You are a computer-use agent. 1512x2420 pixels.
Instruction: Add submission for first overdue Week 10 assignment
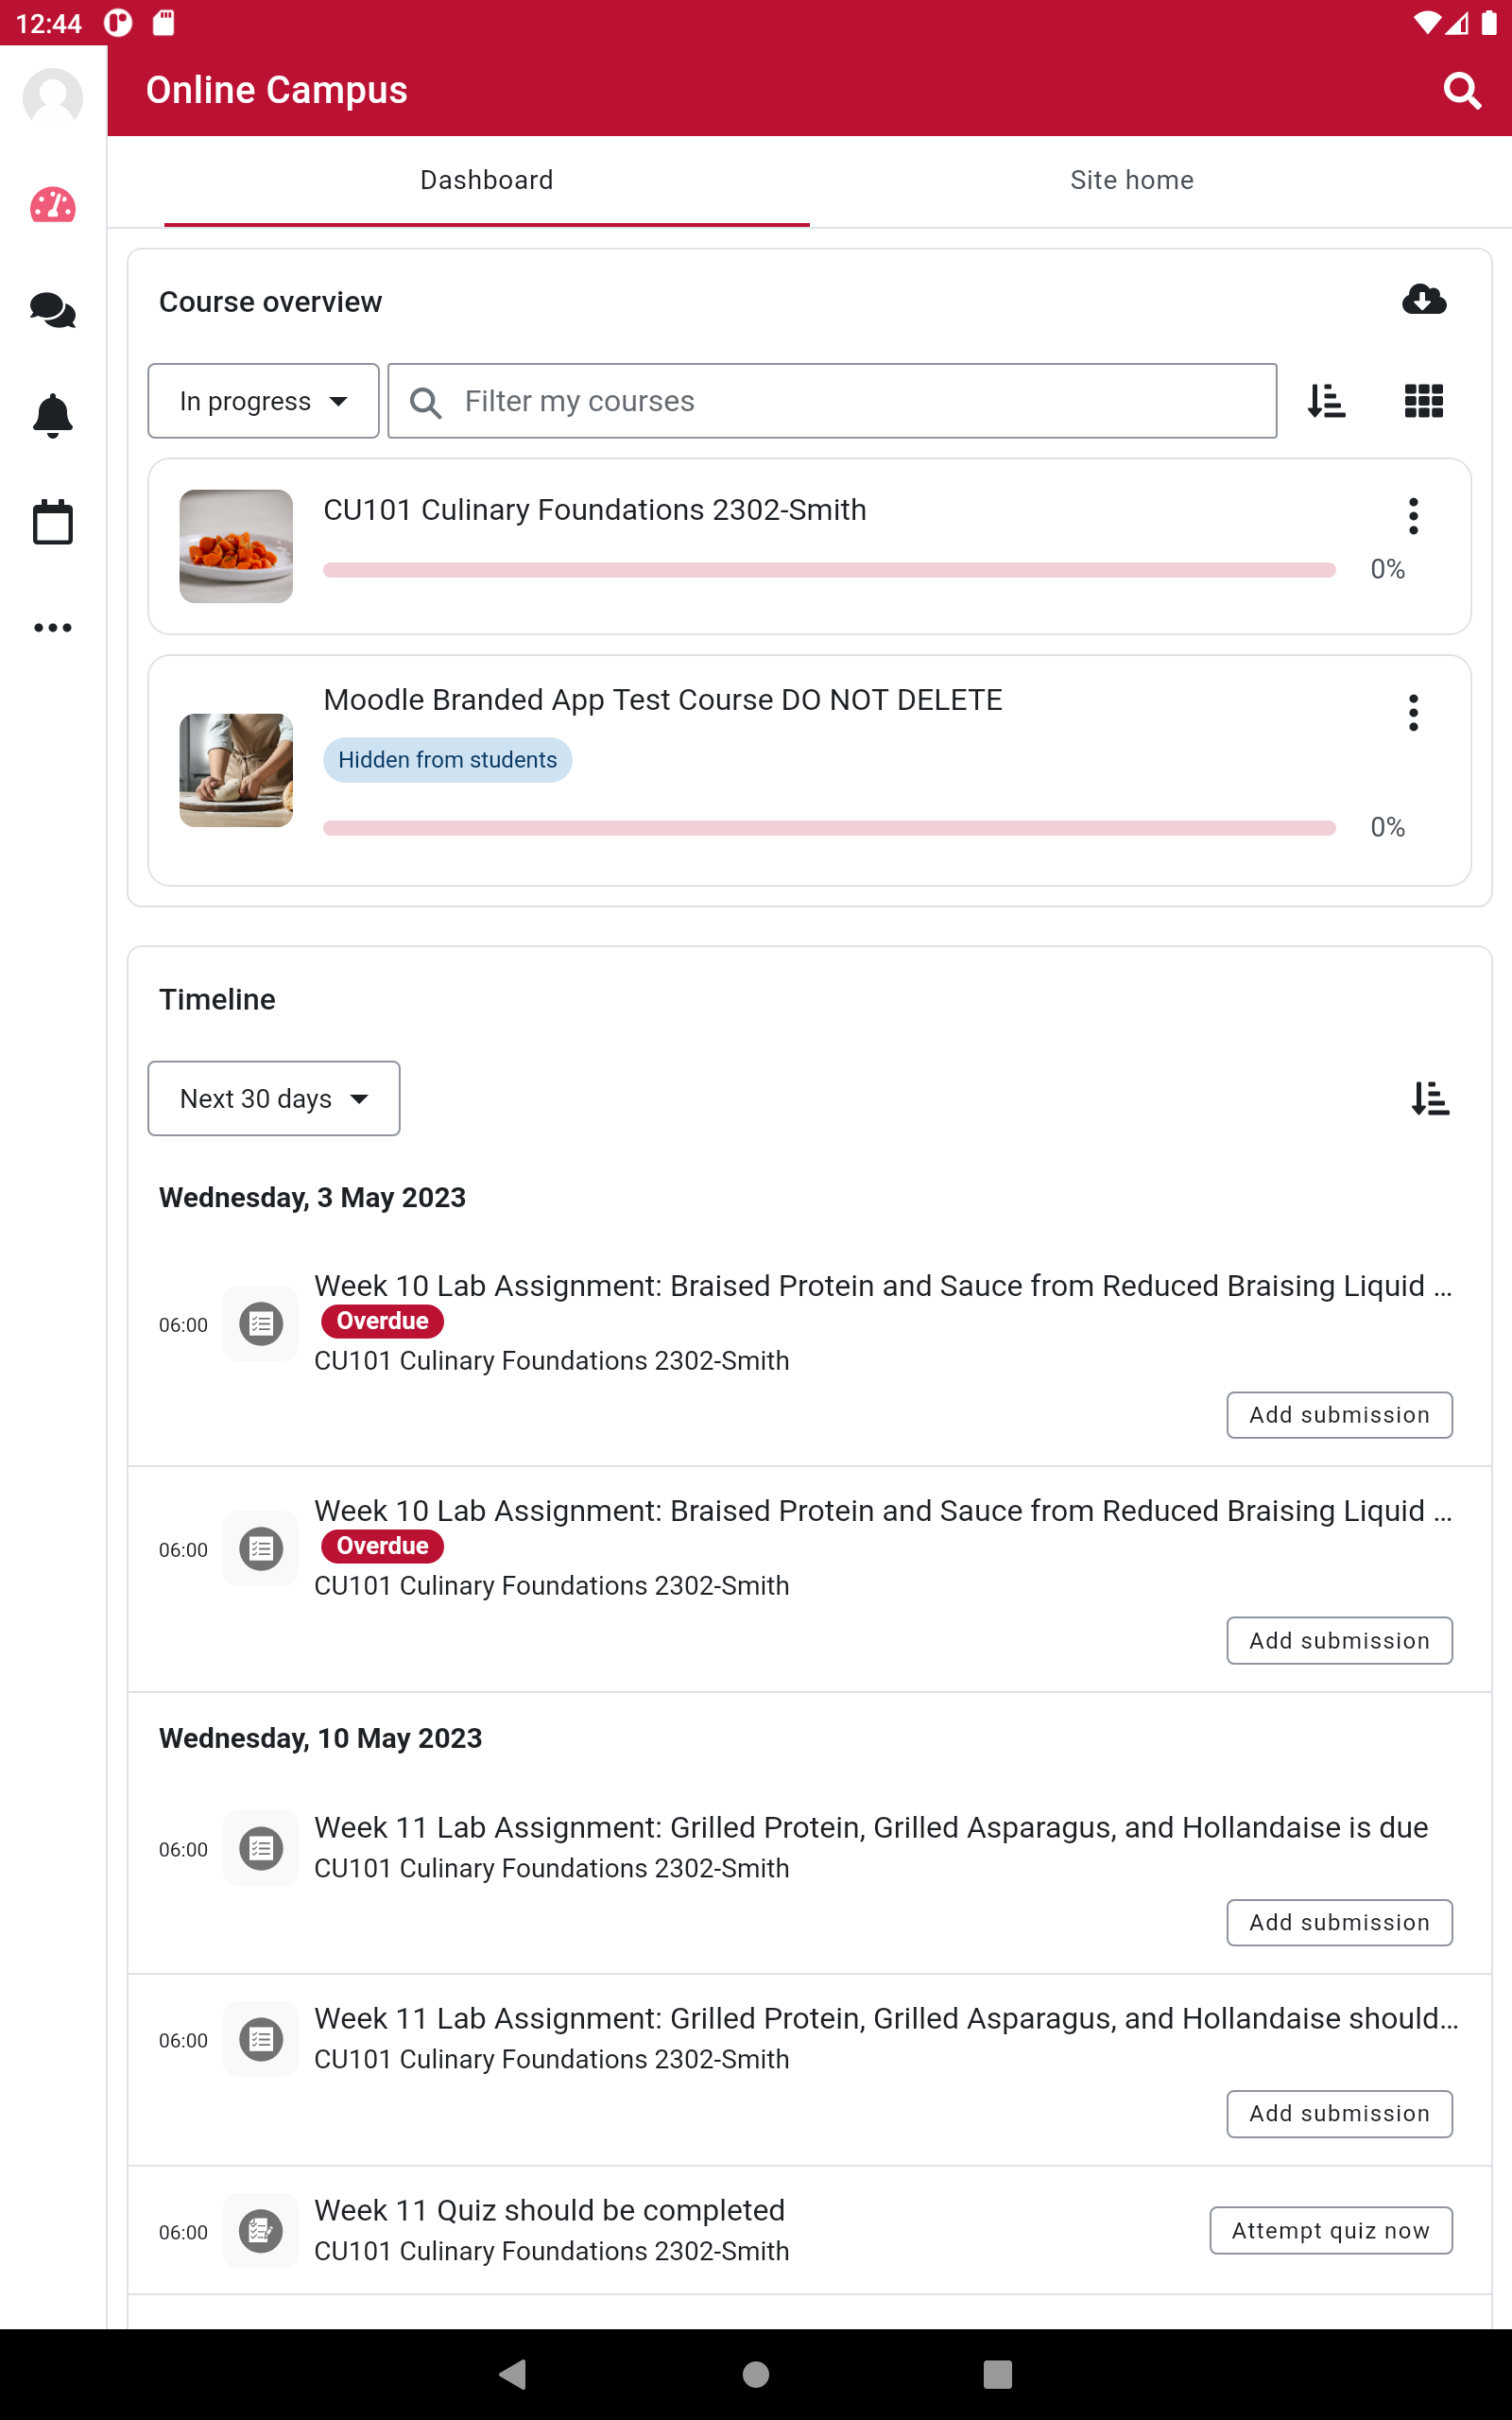(1339, 1415)
